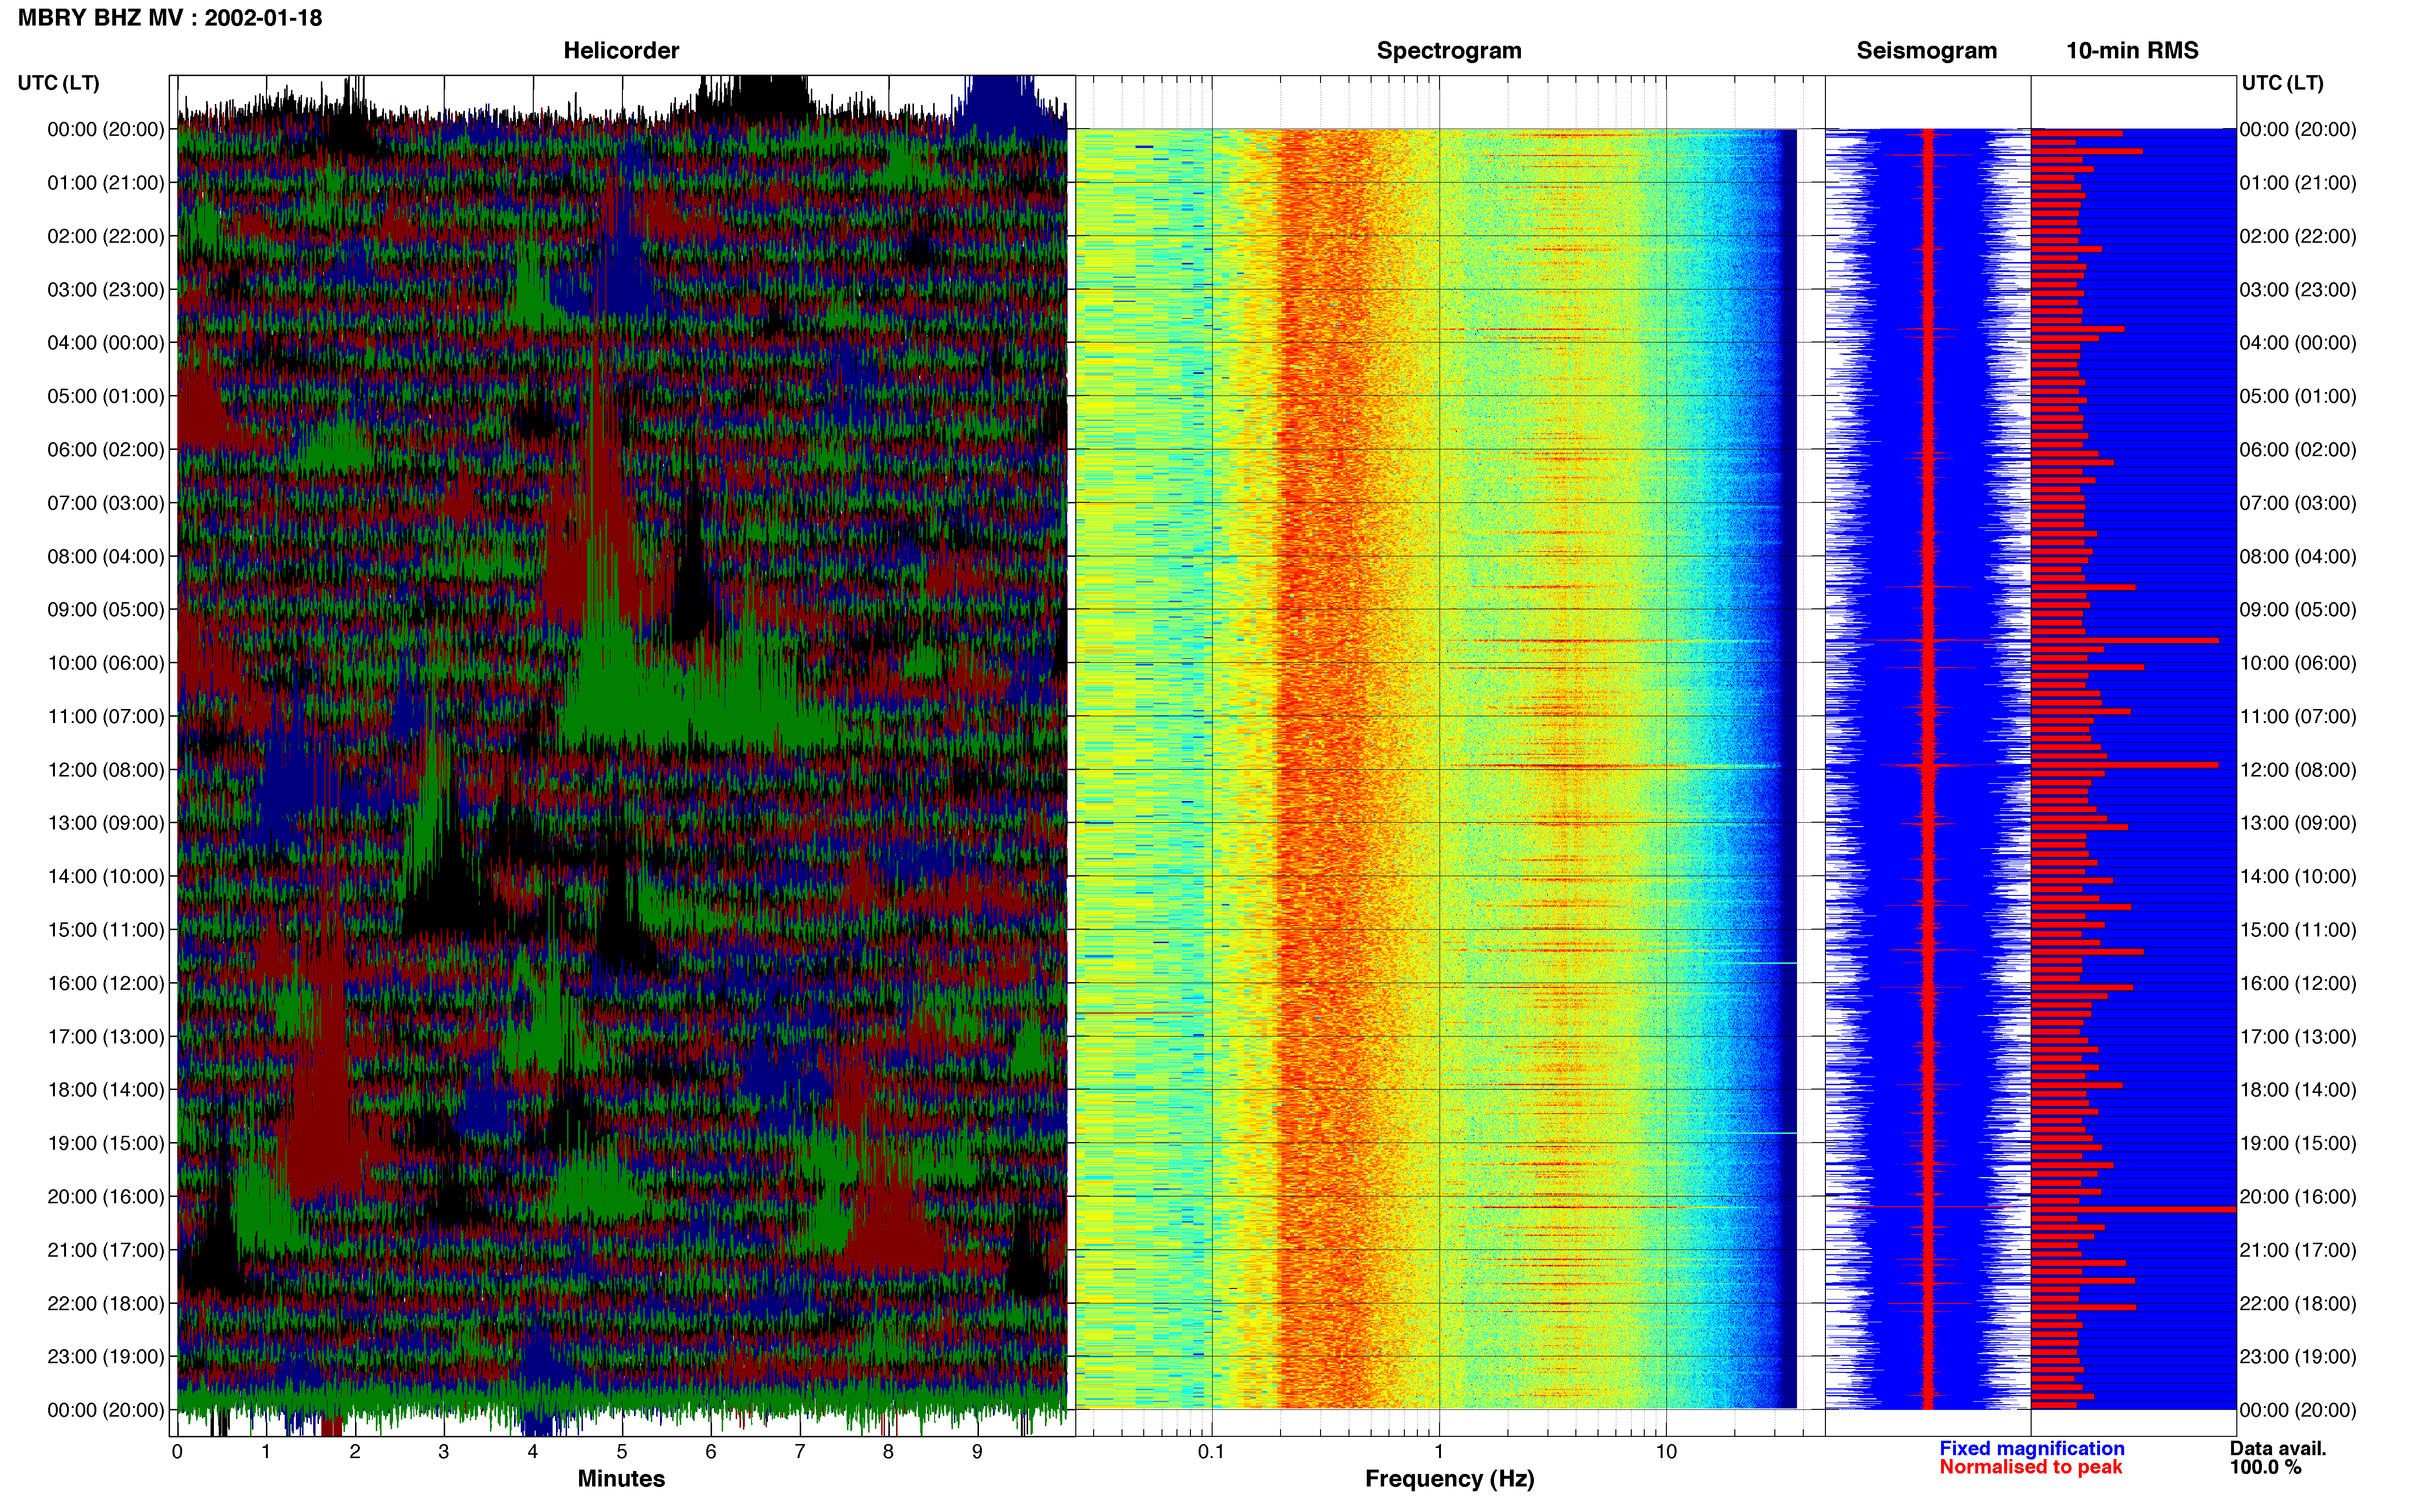Click '23:00 (19:00)' on the helicorder's left axis
The width and height of the screenshot is (2418, 1512).
pyautogui.click(x=106, y=1357)
